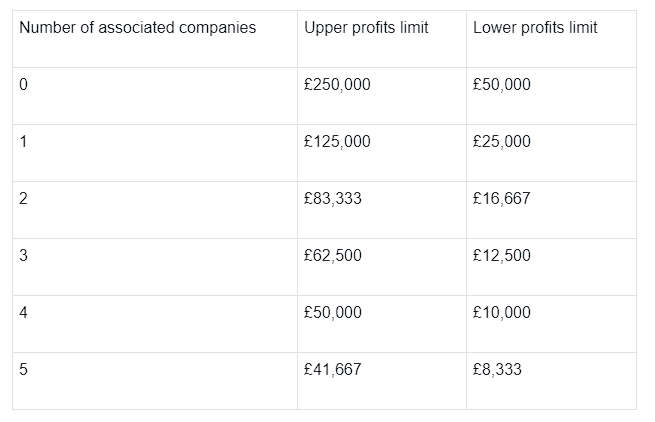Click the £16,667 lower limit cell
Viewport: 655px width, 422px height.
[502, 198]
